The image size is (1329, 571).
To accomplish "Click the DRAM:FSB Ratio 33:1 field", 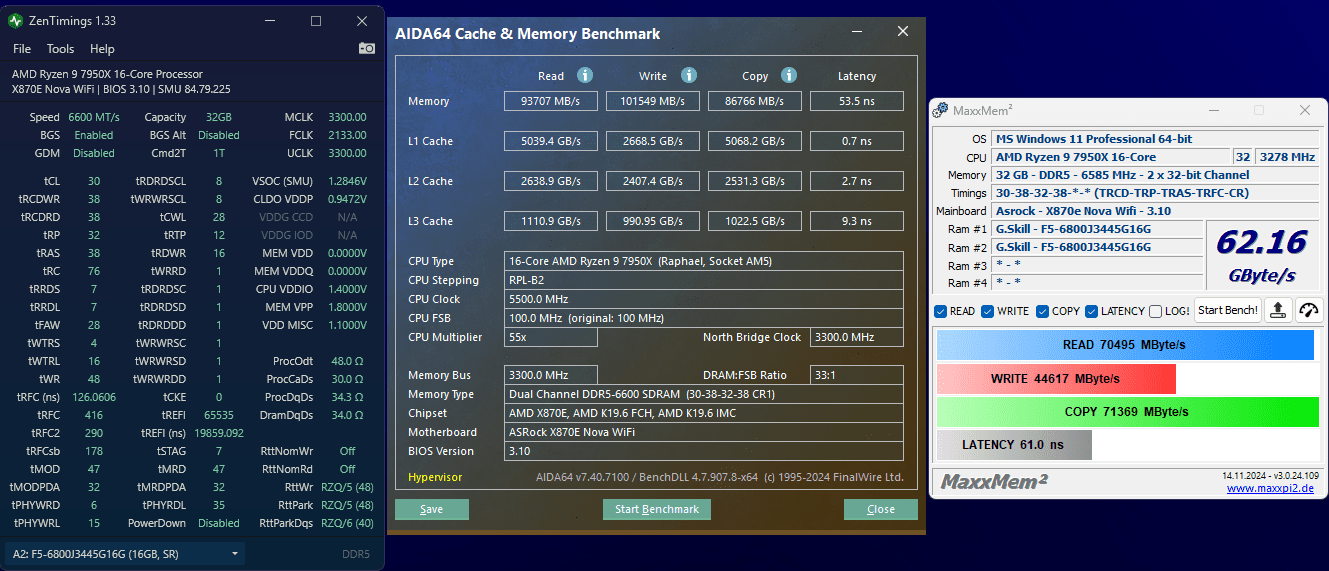I will [856, 375].
